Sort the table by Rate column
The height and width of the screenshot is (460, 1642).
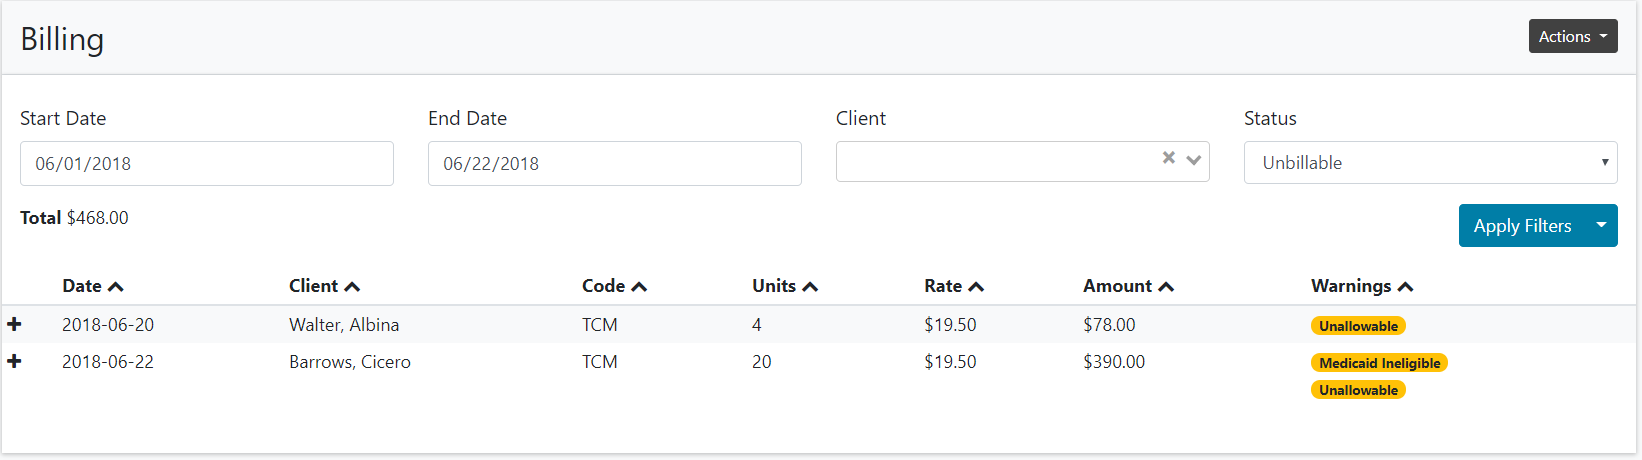pyautogui.click(x=953, y=286)
